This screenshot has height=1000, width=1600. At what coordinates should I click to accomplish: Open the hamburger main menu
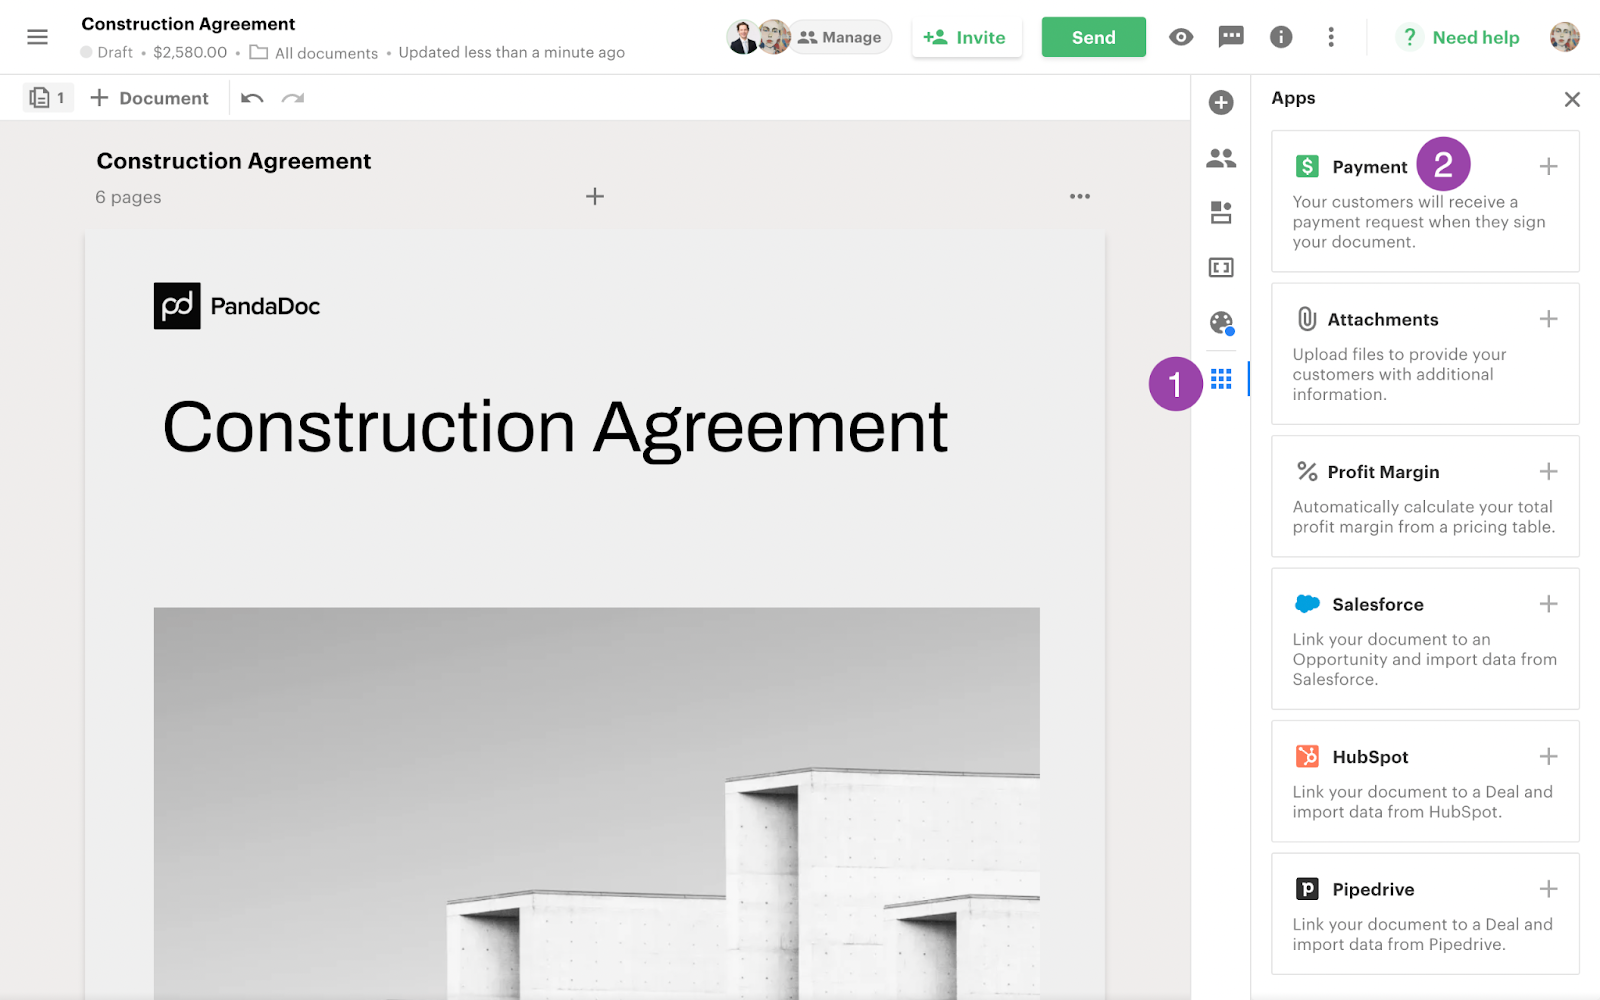point(37,37)
